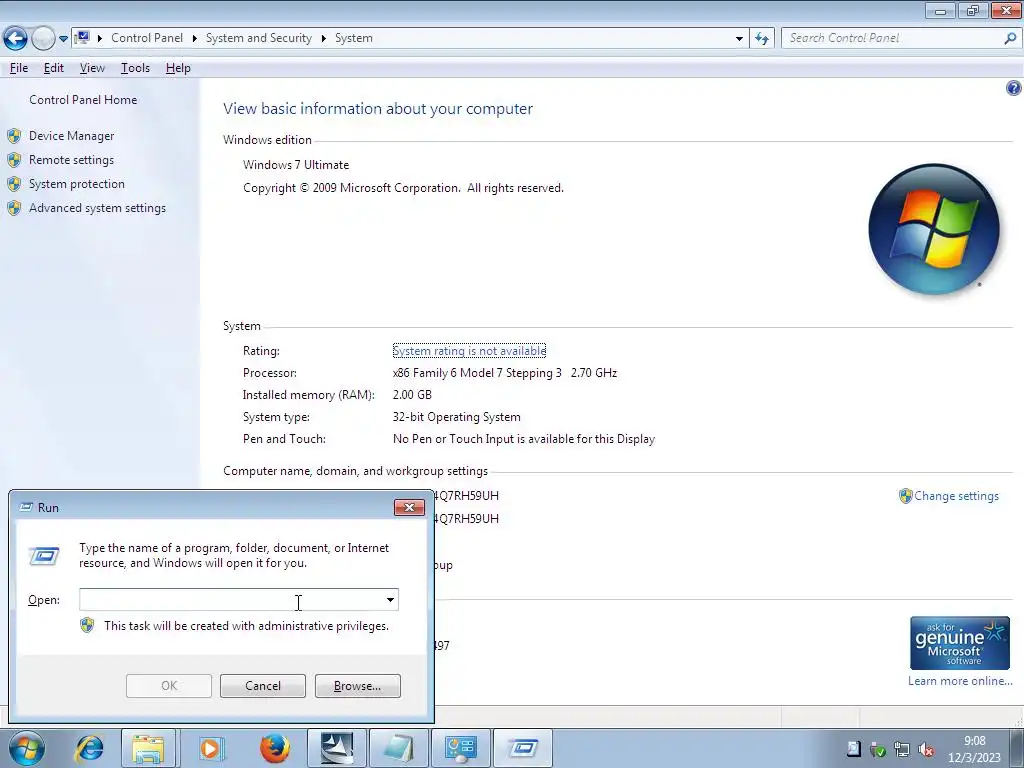Click the Change settings link
Image resolution: width=1024 pixels, height=768 pixels.
coord(956,496)
